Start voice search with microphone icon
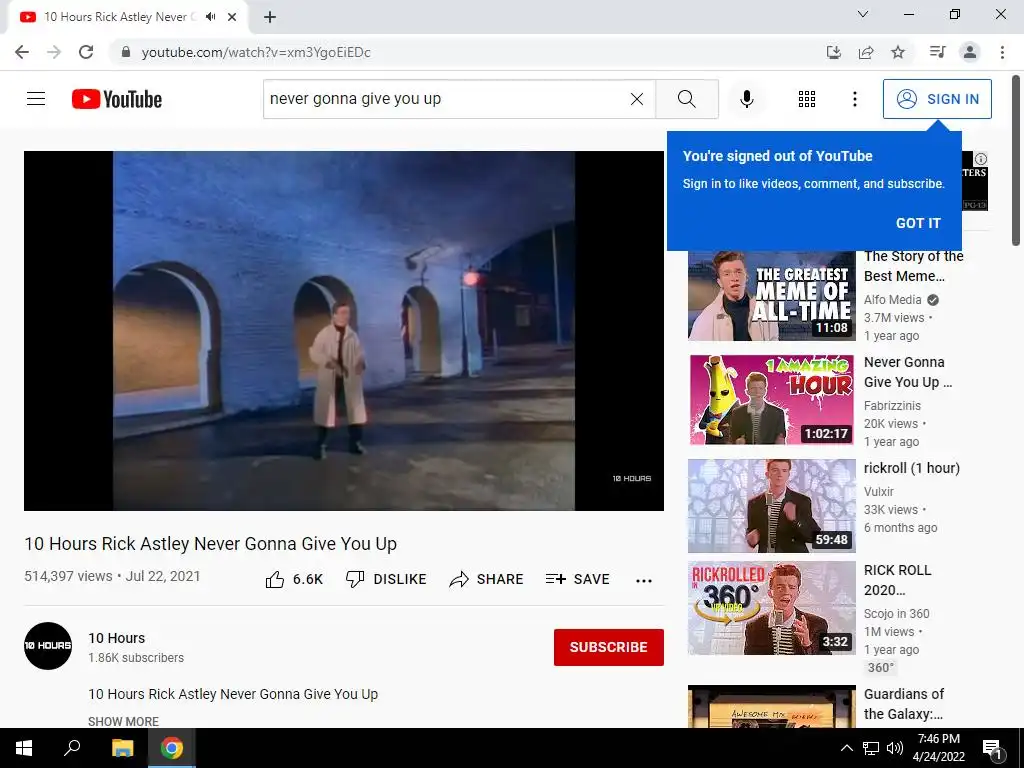 tap(746, 99)
